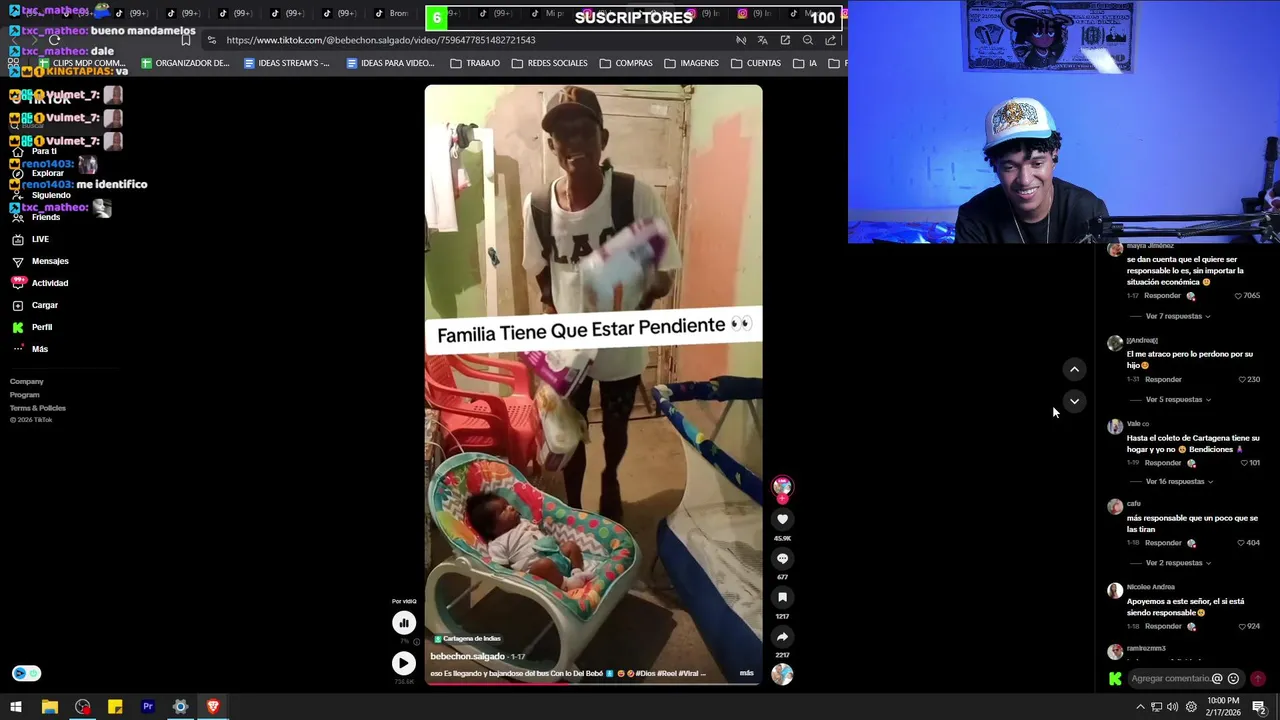Like Nicolee Andrea comment with 924 likes
The width and height of the screenshot is (1280, 720).
pos(1242,626)
